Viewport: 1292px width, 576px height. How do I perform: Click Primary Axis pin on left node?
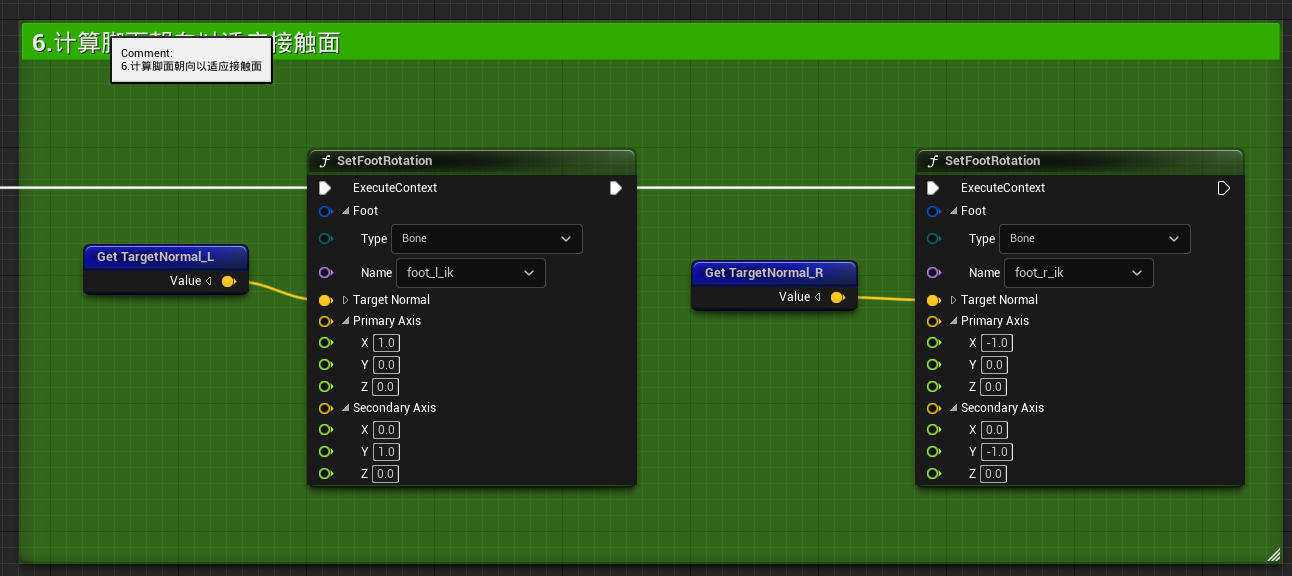(x=325, y=321)
